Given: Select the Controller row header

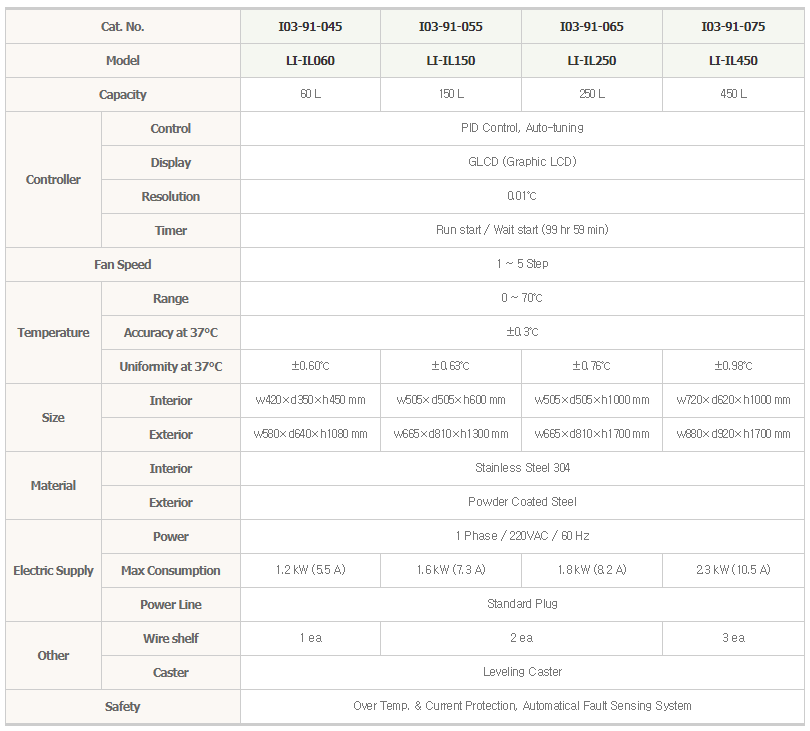Looking at the screenshot, I should (x=53, y=179).
